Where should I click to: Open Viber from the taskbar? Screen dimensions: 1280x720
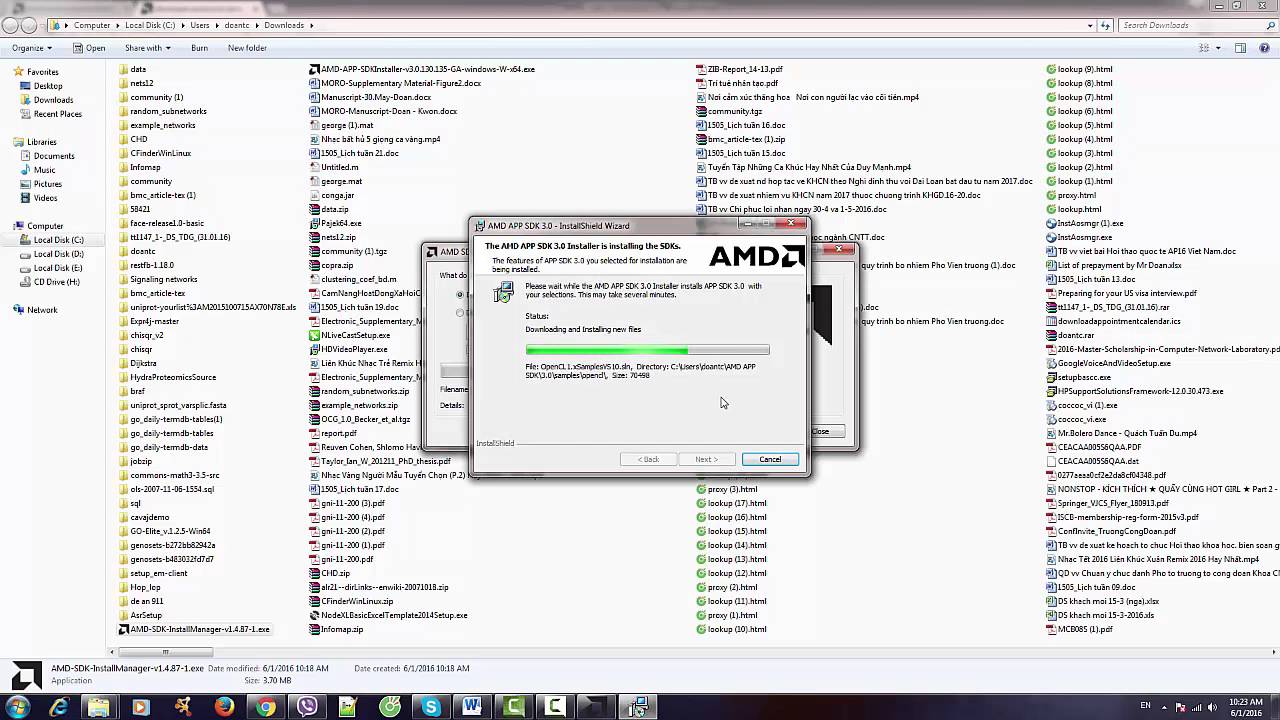307,706
